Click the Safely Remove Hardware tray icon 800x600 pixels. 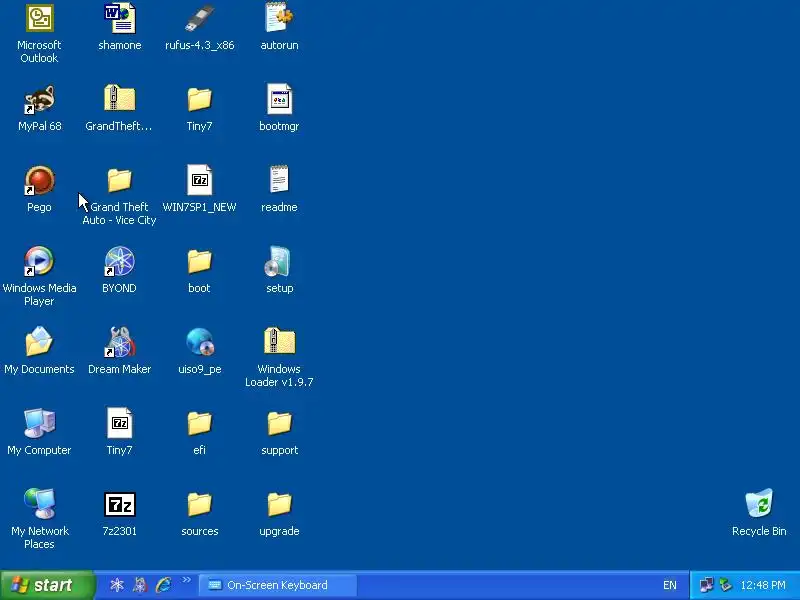coord(726,585)
